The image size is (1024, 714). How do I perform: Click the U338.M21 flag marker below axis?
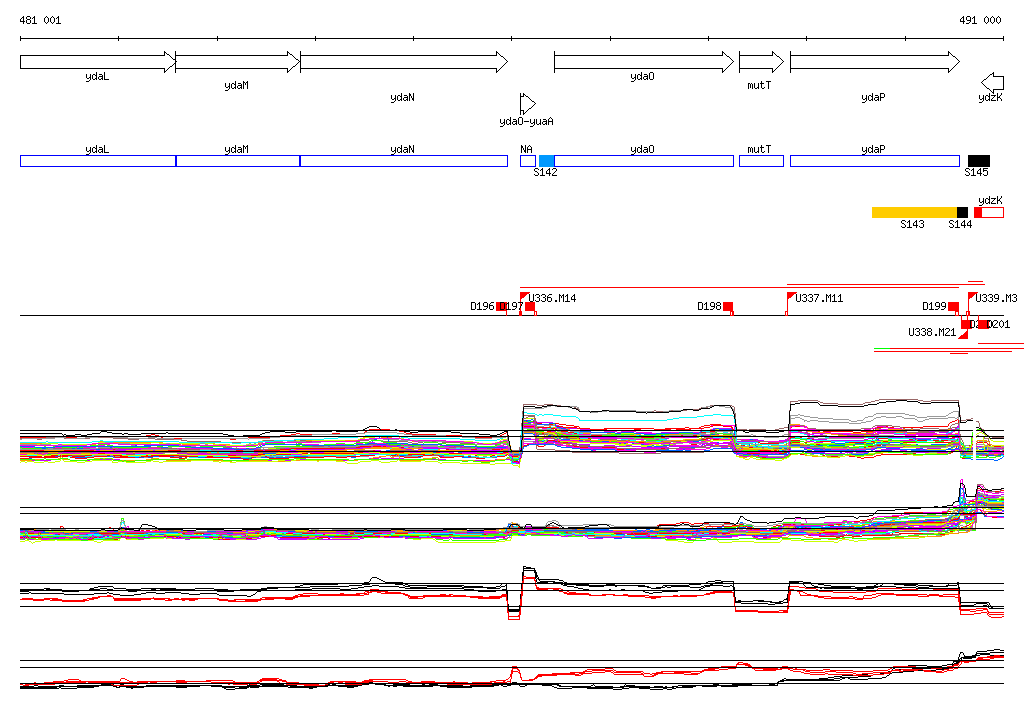[963, 334]
